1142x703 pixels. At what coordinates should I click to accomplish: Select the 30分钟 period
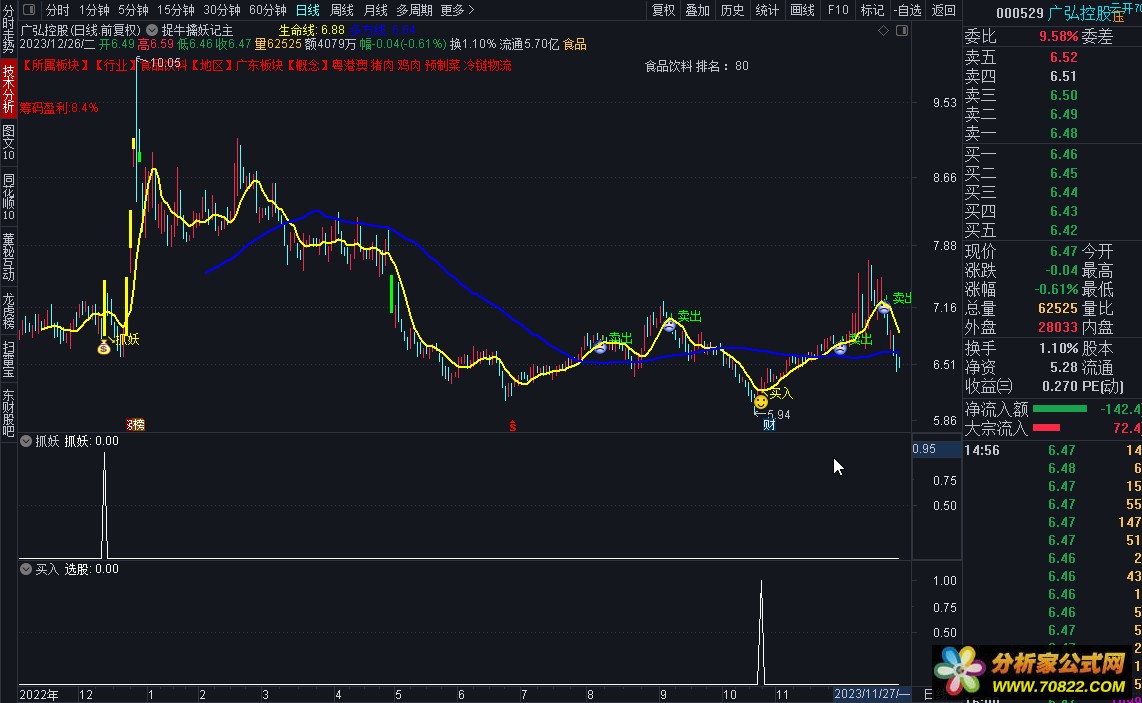(x=221, y=9)
